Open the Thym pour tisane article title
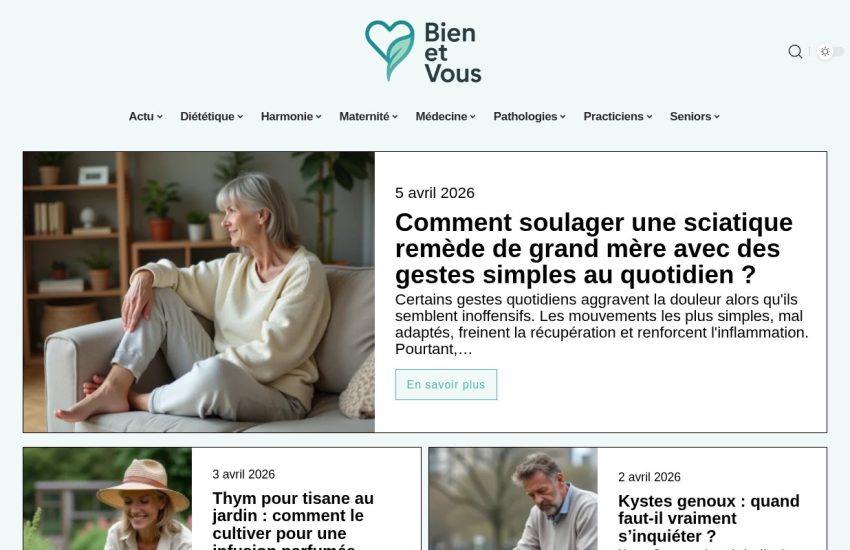This screenshot has width=850, height=550. click(293, 520)
